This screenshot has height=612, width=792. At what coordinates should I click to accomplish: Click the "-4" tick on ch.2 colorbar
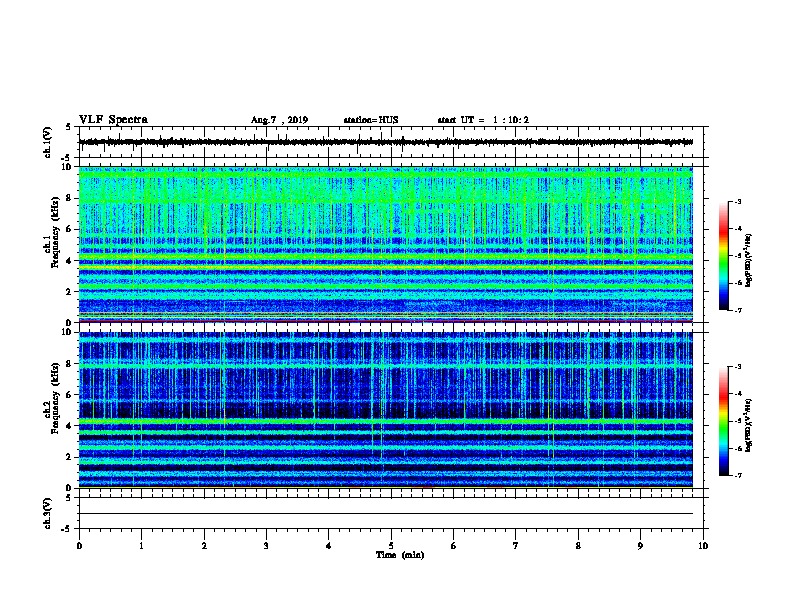coord(737,394)
